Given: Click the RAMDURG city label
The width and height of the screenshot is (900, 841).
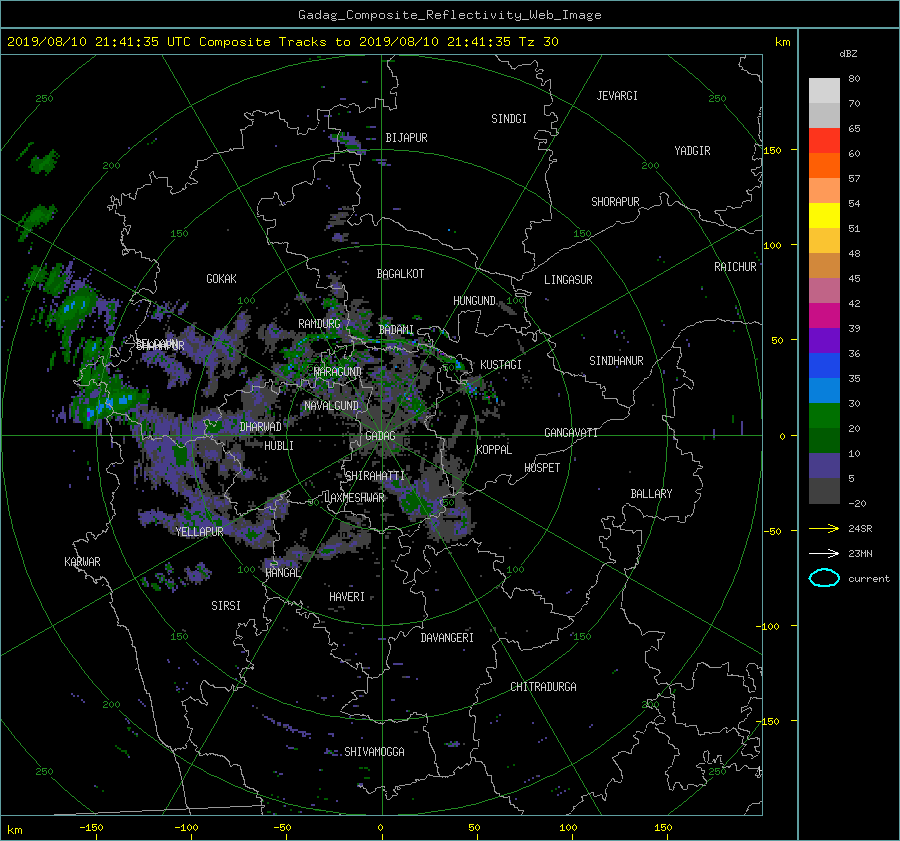Looking at the screenshot, I should 319,324.
